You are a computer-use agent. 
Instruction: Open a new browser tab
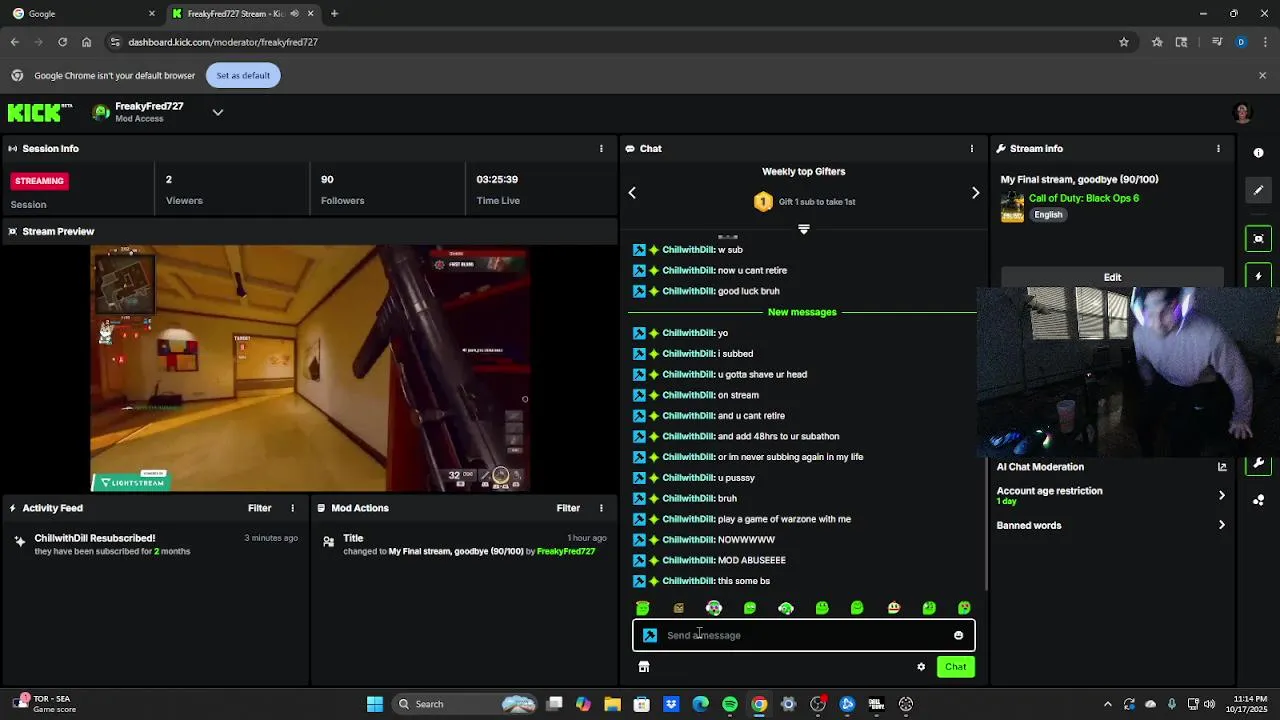pyautogui.click(x=334, y=13)
